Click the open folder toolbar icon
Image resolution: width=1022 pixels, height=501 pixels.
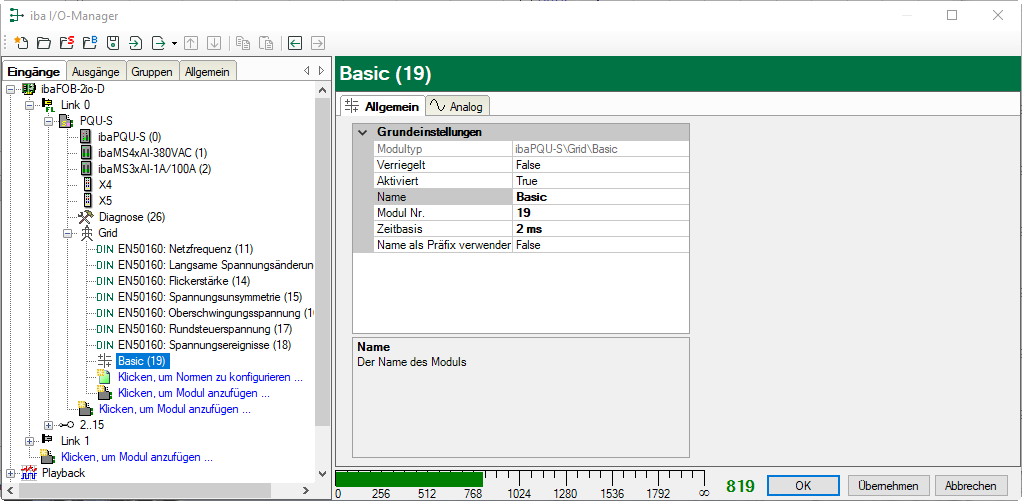point(43,43)
